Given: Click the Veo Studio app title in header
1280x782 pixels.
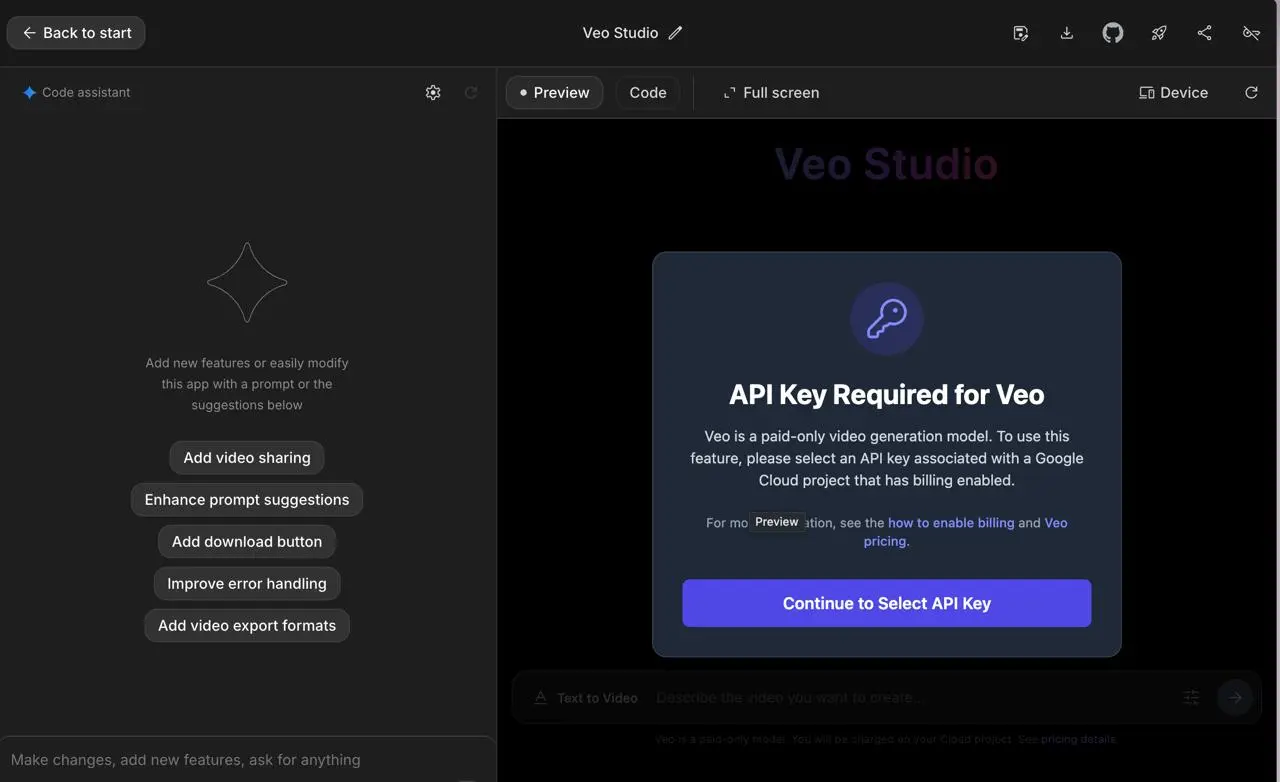Looking at the screenshot, I should click(620, 33).
